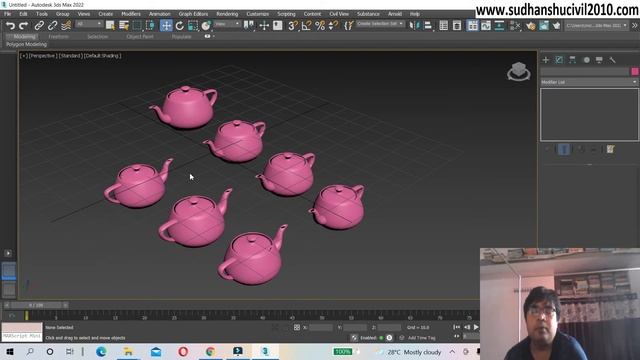Open Graph Editors menu
Viewport: 640px width, 360px height.
click(x=193, y=14)
